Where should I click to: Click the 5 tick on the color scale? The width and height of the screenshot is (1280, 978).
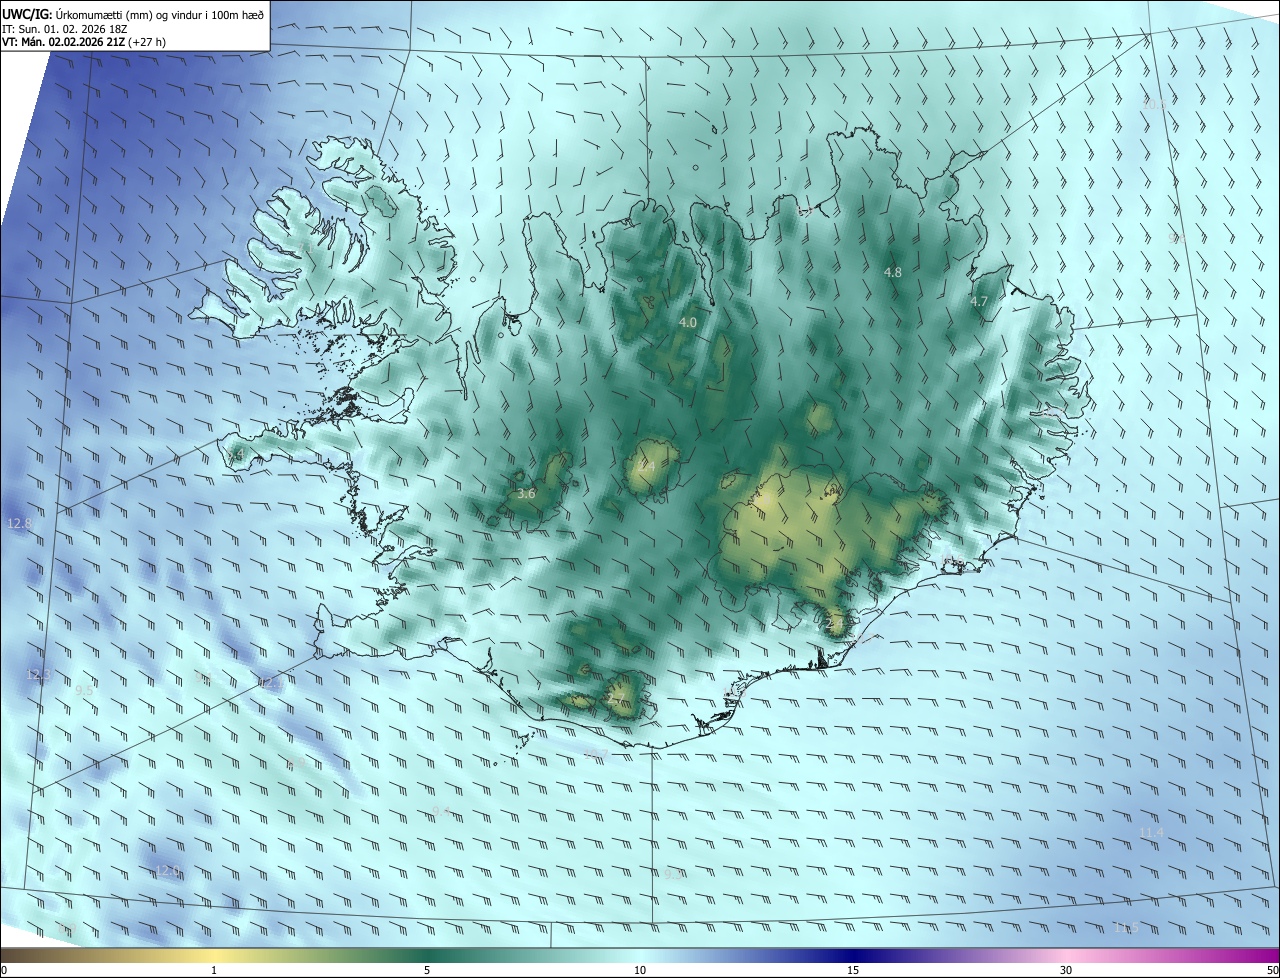(x=427, y=970)
